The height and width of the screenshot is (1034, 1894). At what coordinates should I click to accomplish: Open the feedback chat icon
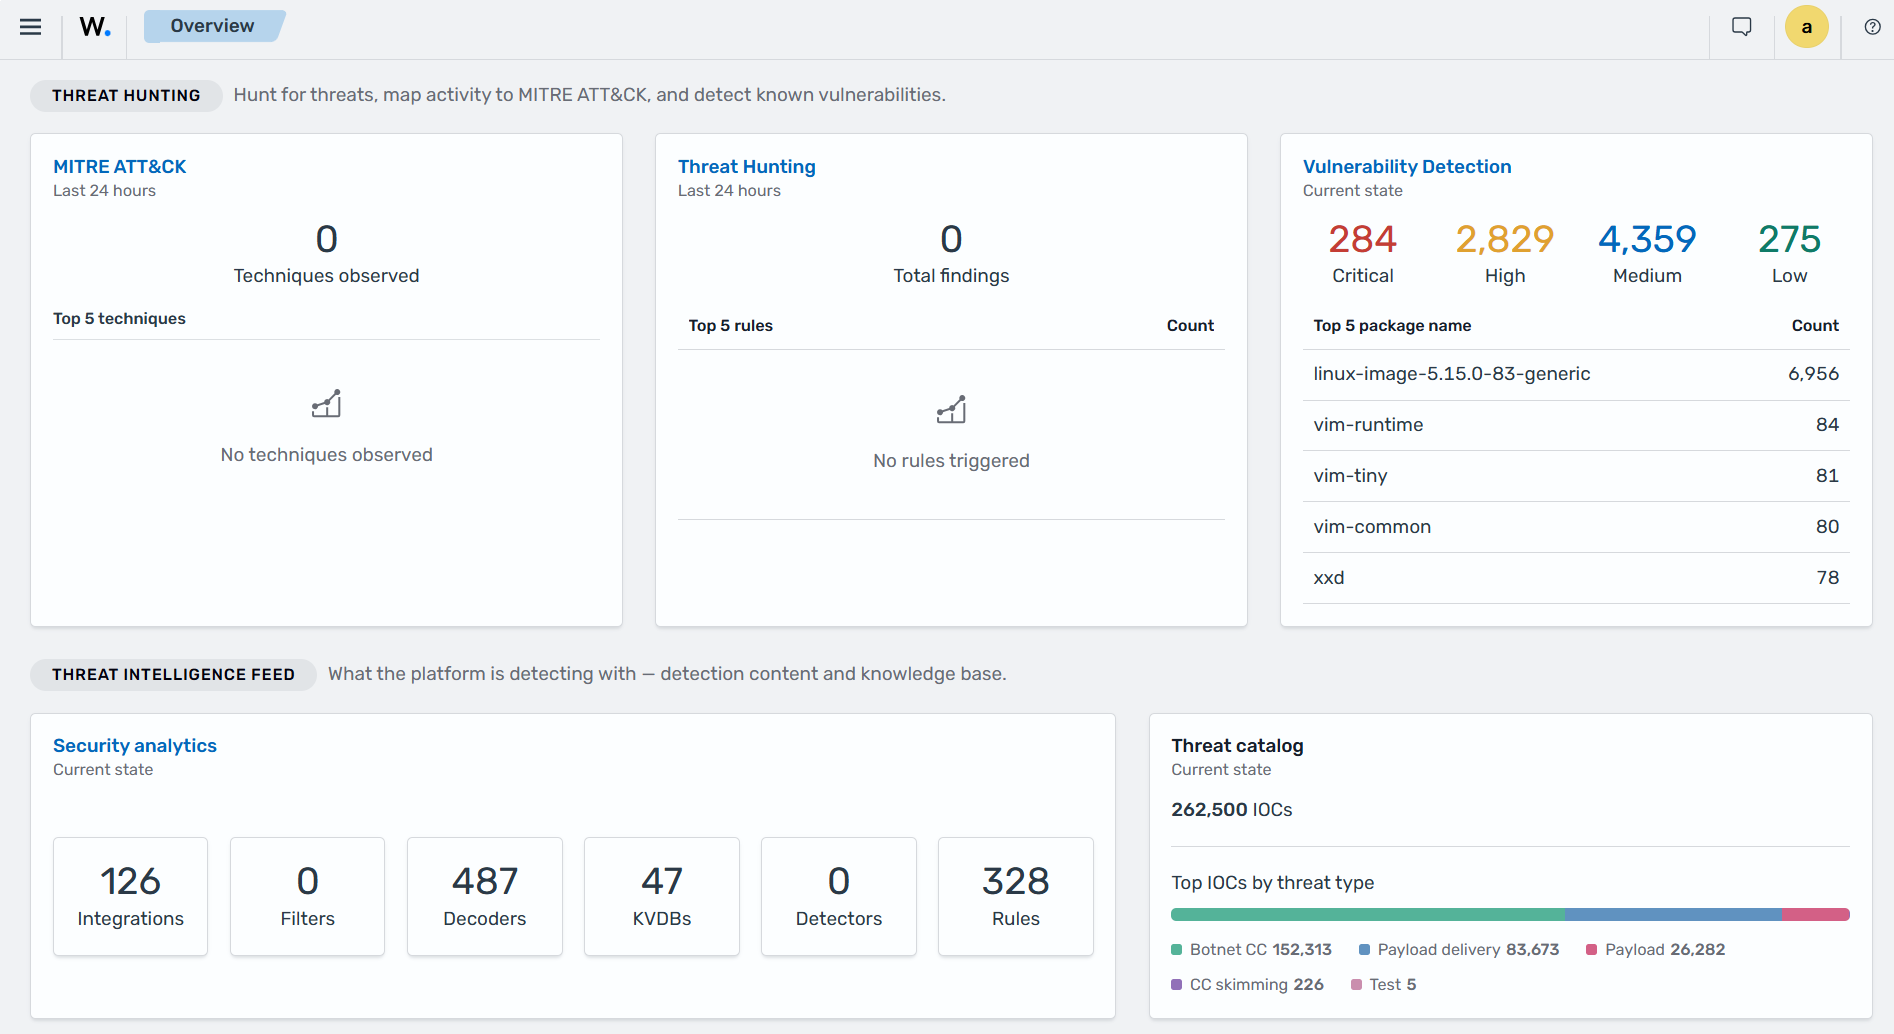point(1742,27)
